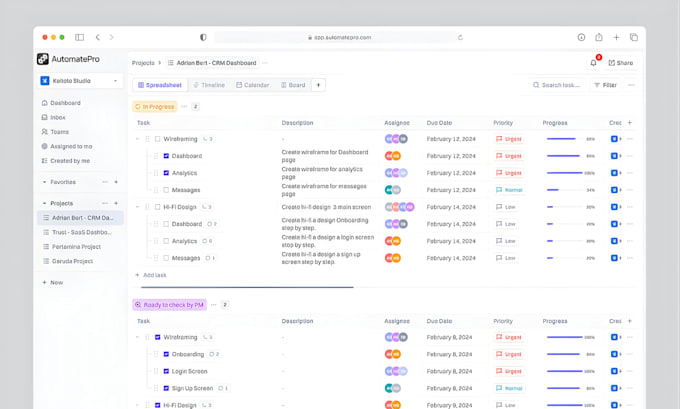680x409 pixels.
Task: Tick the Hi-Fi Design task checkbox
Action: [157, 207]
